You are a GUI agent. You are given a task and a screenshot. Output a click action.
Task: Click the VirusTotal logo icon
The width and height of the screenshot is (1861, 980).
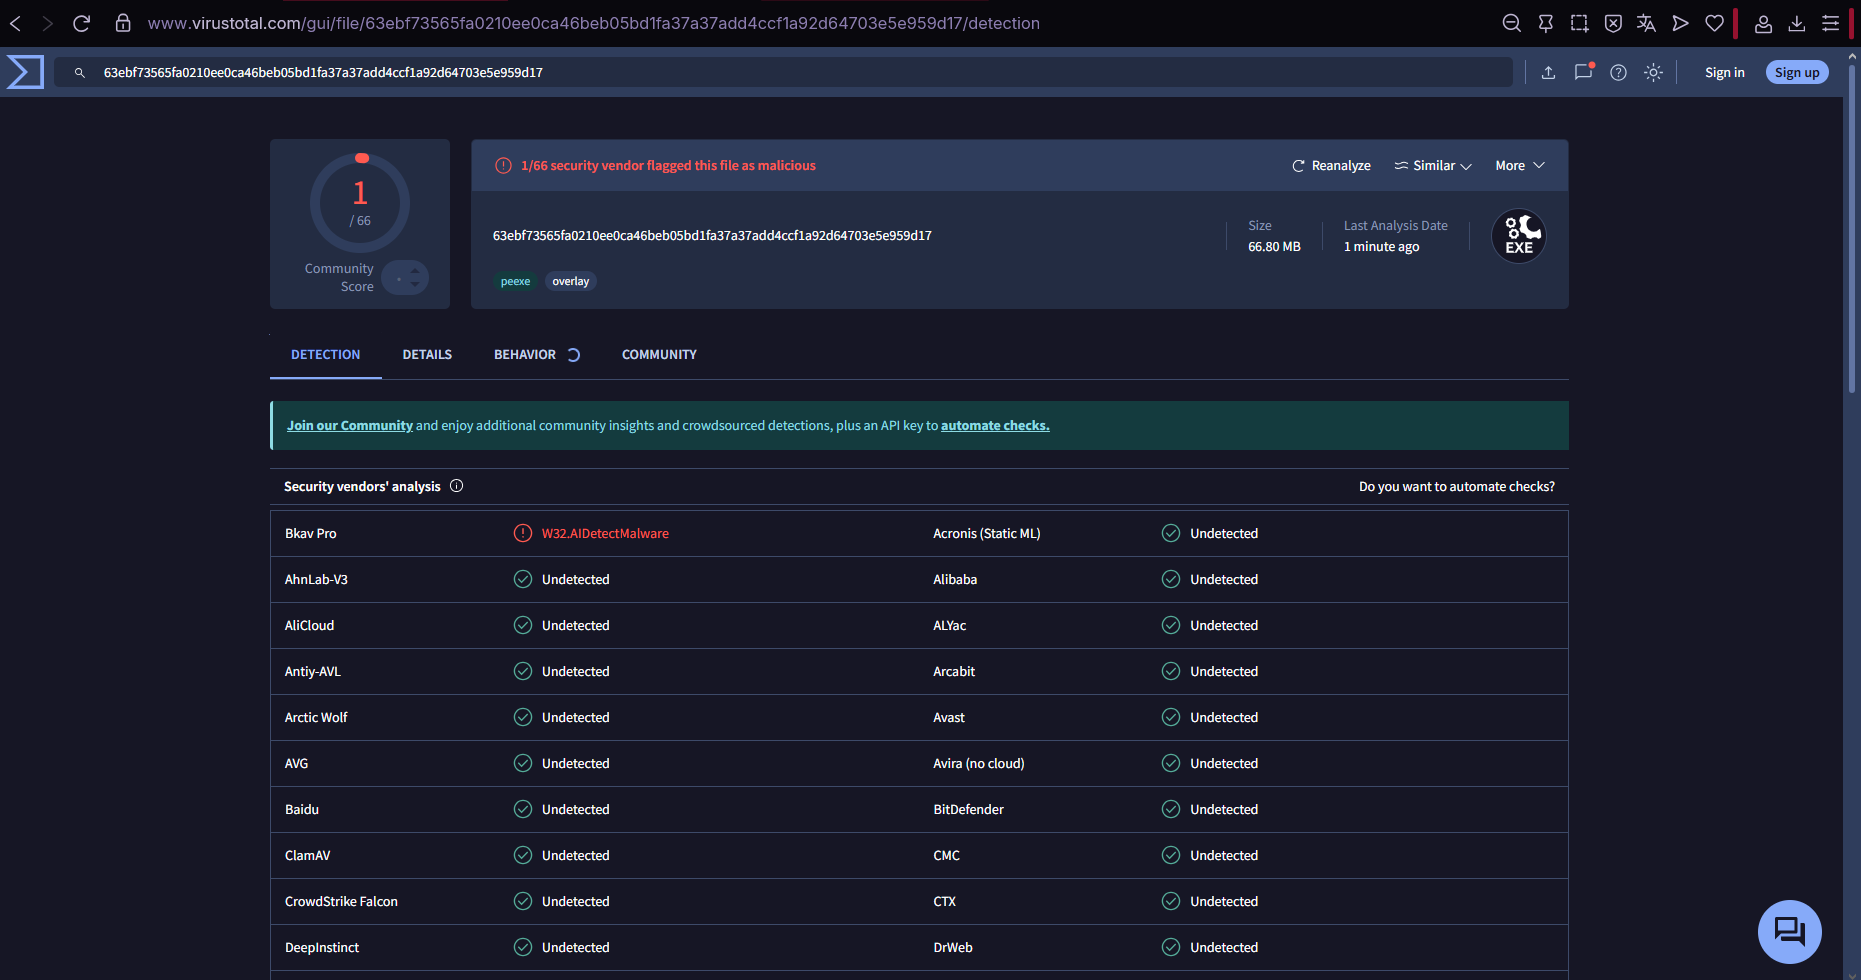point(25,72)
